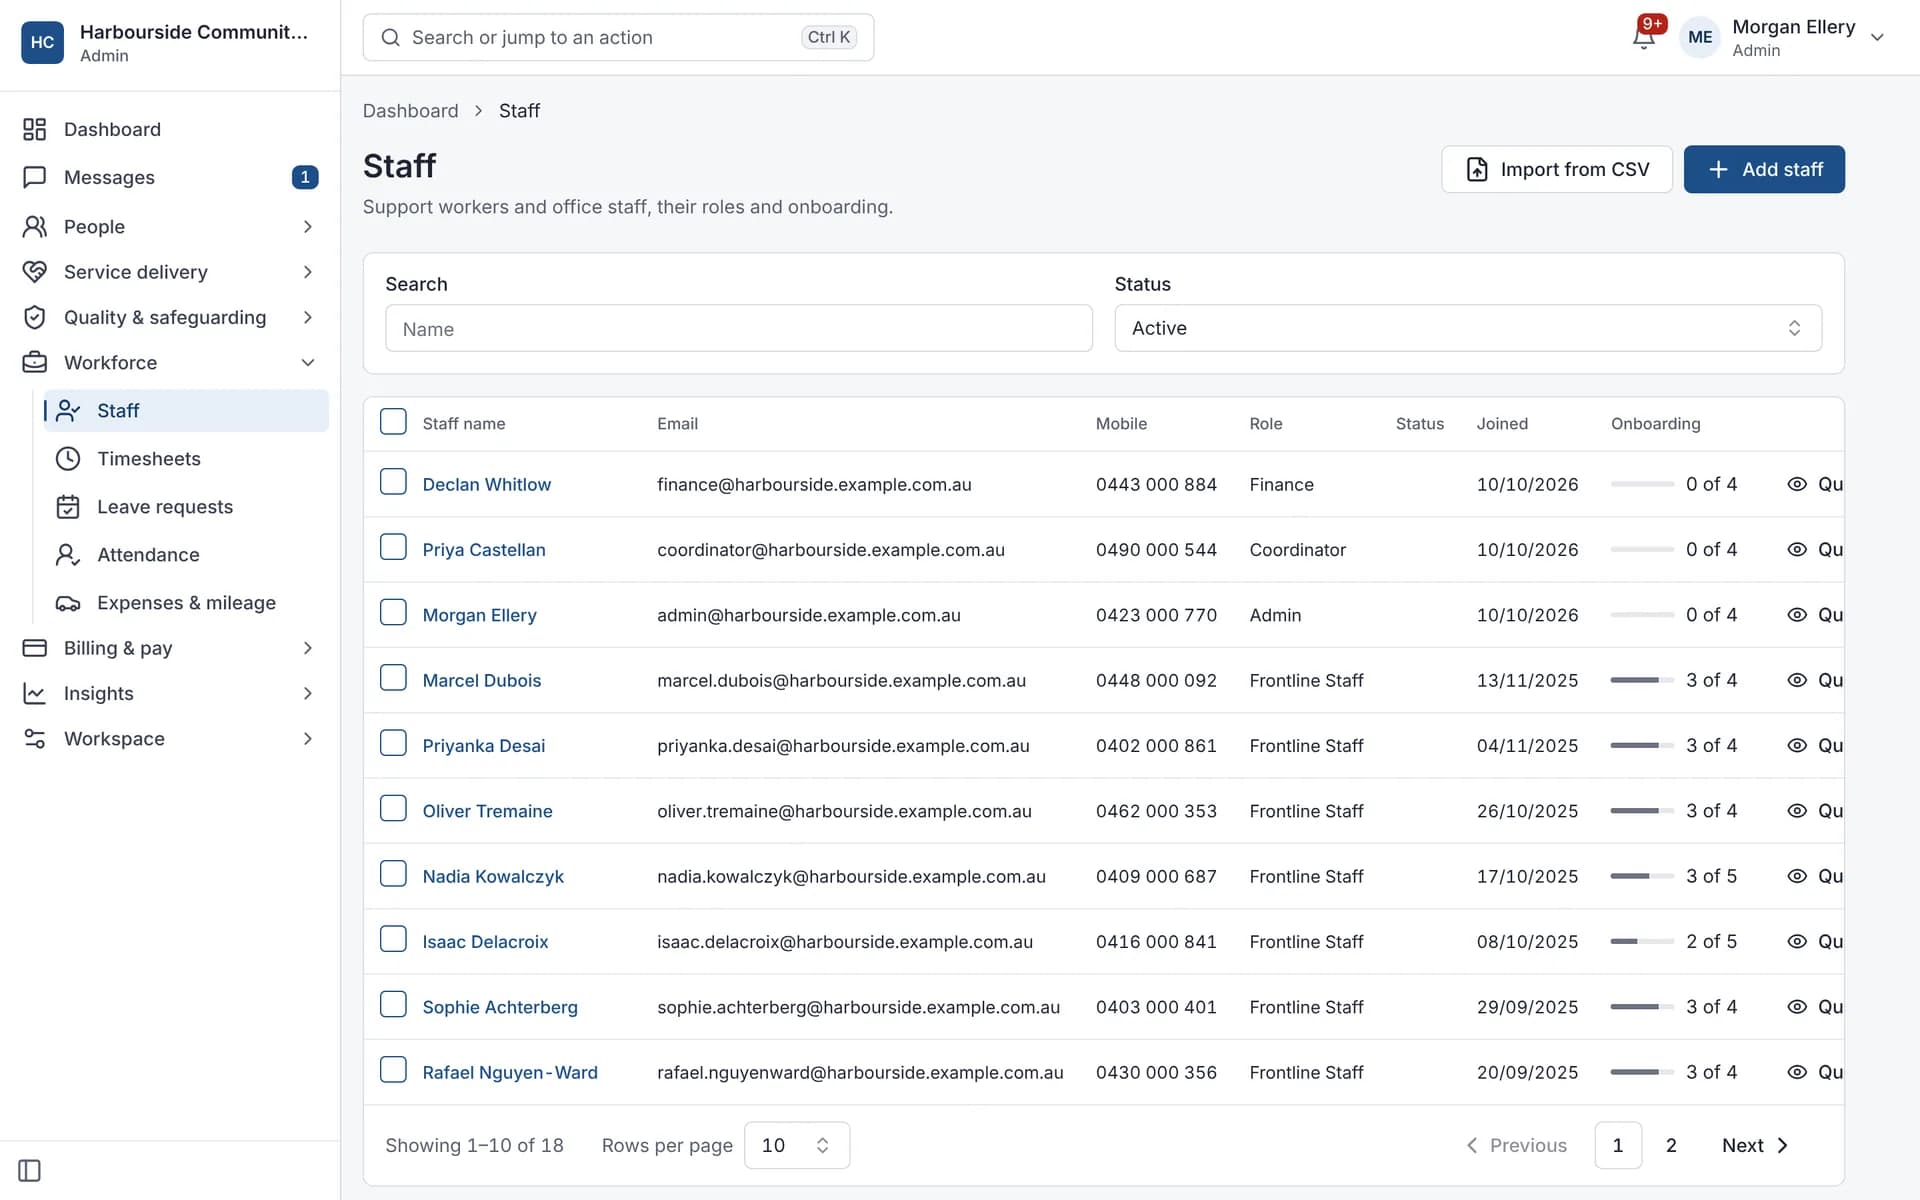Click the Add staff button
1920x1200 pixels.
tap(1764, 169)
